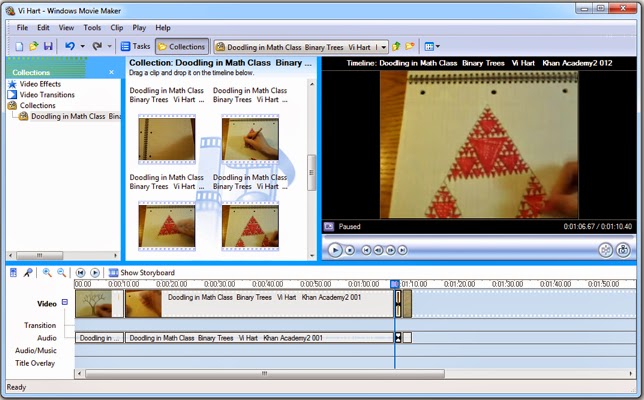
Task: Save the project with the floppy disk icon
Action: click(48, 46)
